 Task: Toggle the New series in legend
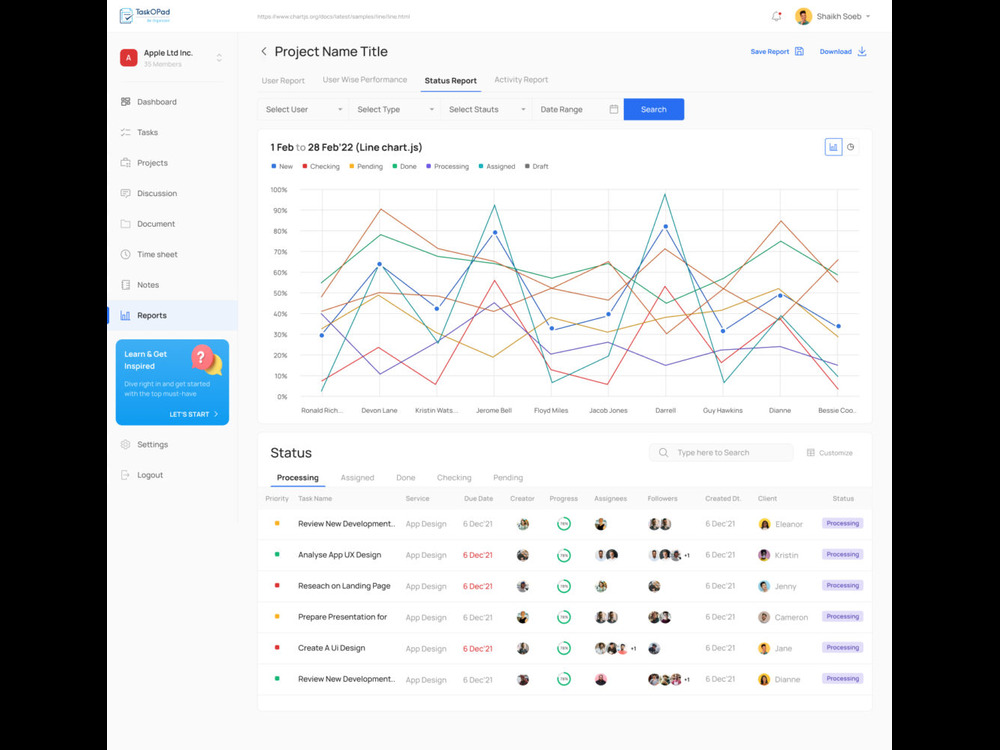pyautogui.click(x=282, y=166)
